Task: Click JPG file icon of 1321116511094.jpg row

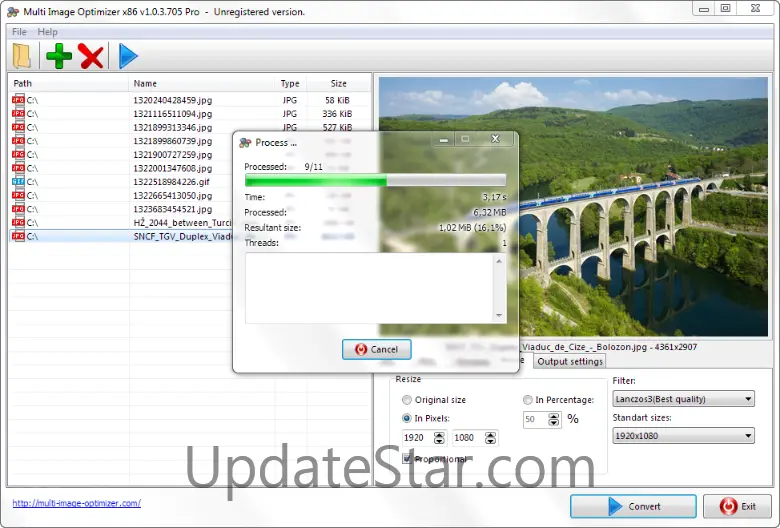Action: (18, 113)
